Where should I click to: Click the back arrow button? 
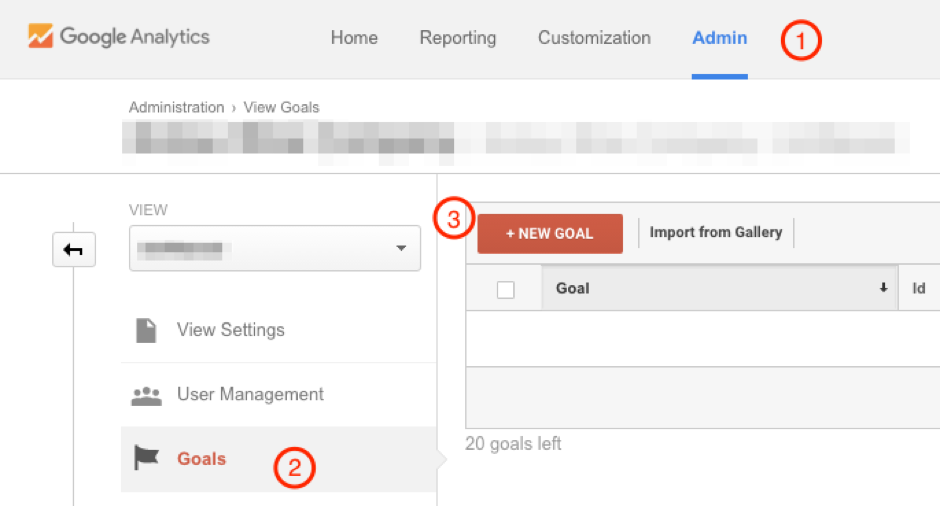[x=73, y=250]
